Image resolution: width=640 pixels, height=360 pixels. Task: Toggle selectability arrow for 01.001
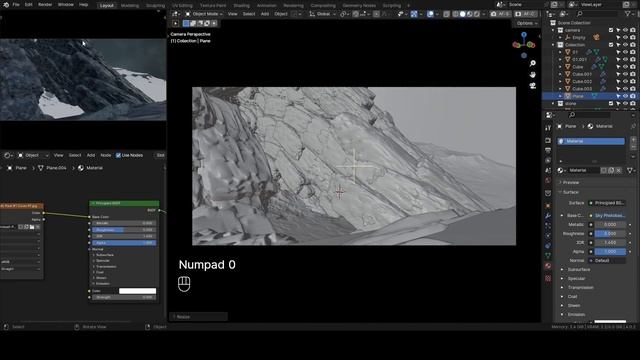pos(618,60)
